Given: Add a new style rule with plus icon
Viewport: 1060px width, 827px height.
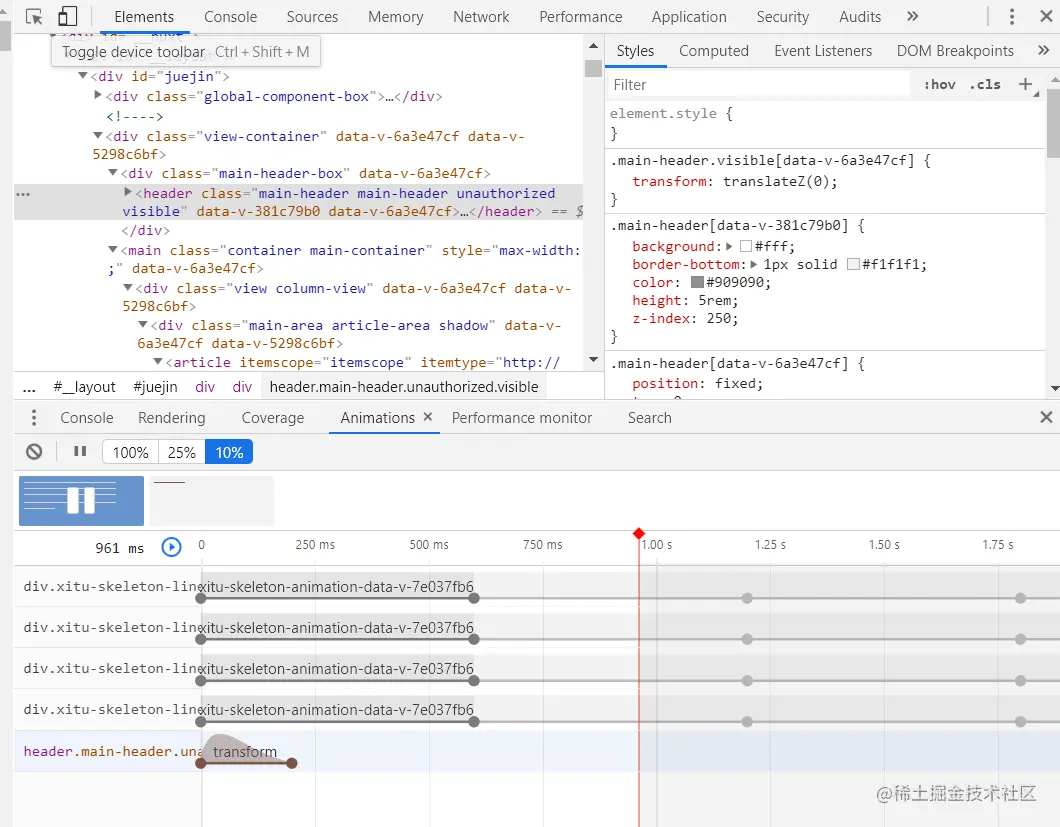Looking at the screenshot, I should pos(1026,84).
